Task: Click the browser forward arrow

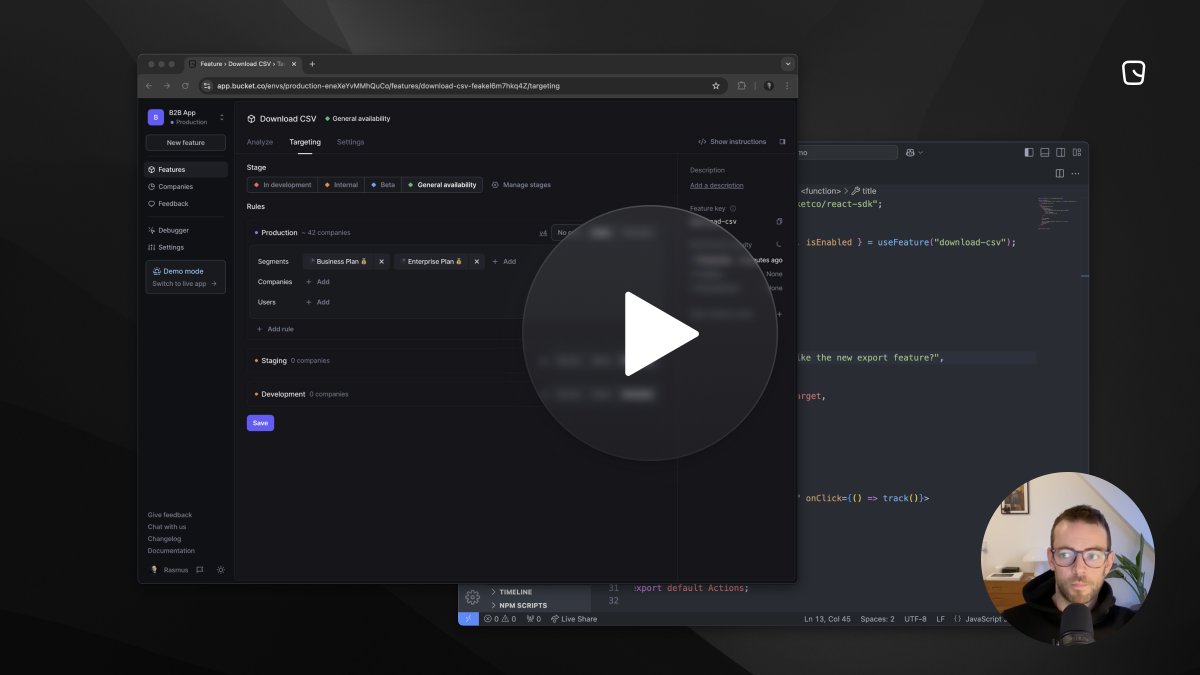Action: [x=167, y=86]
